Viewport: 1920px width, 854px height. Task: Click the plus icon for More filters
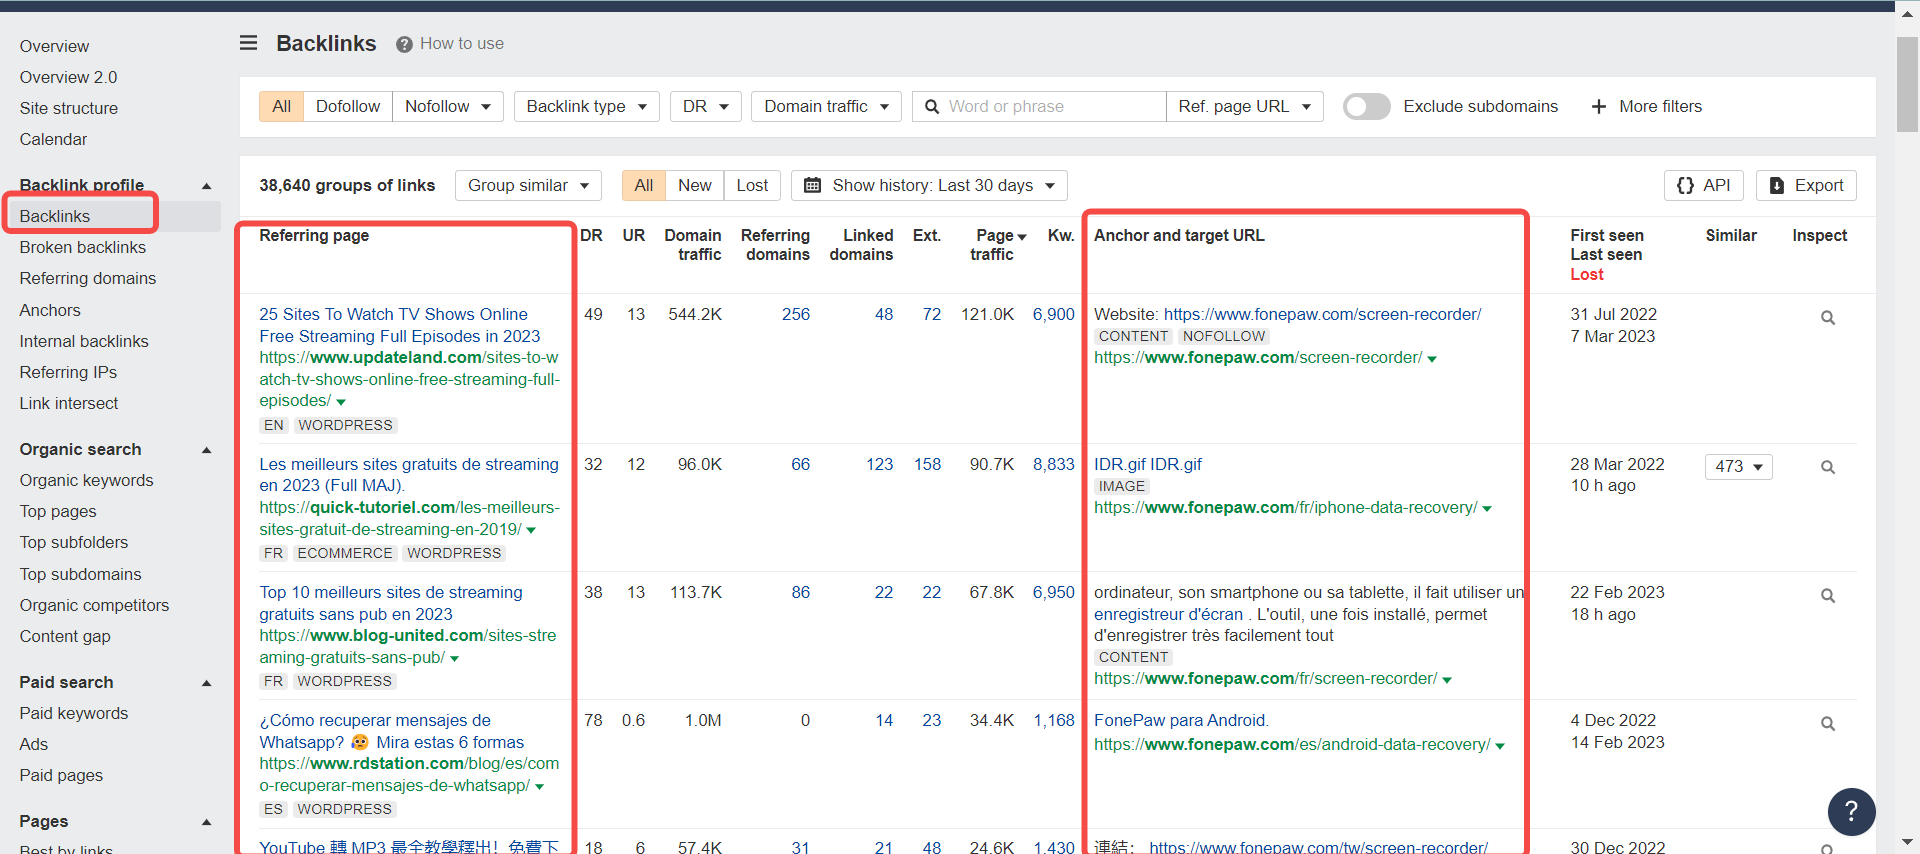point(1598,106)
